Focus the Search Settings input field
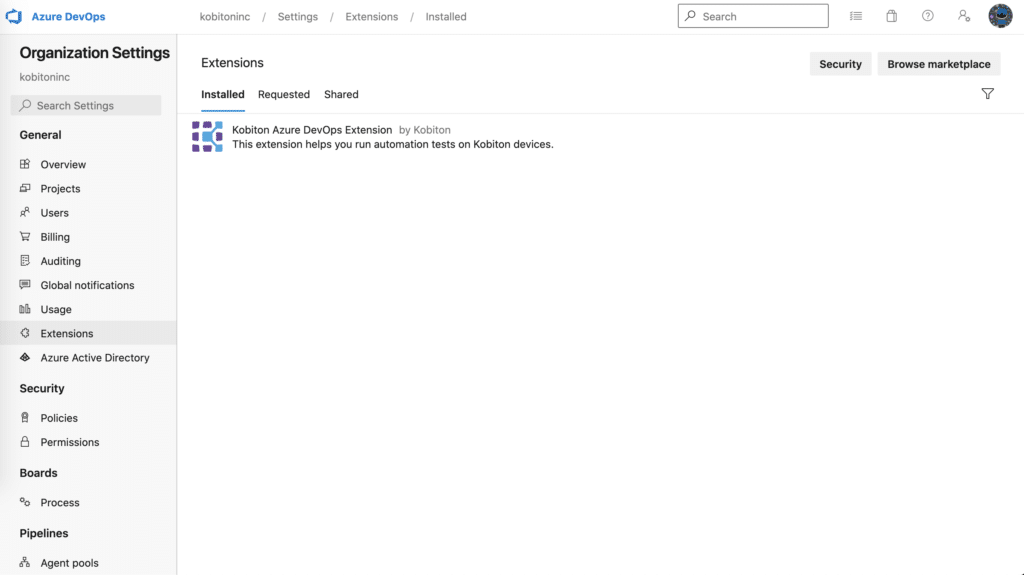 86,105
